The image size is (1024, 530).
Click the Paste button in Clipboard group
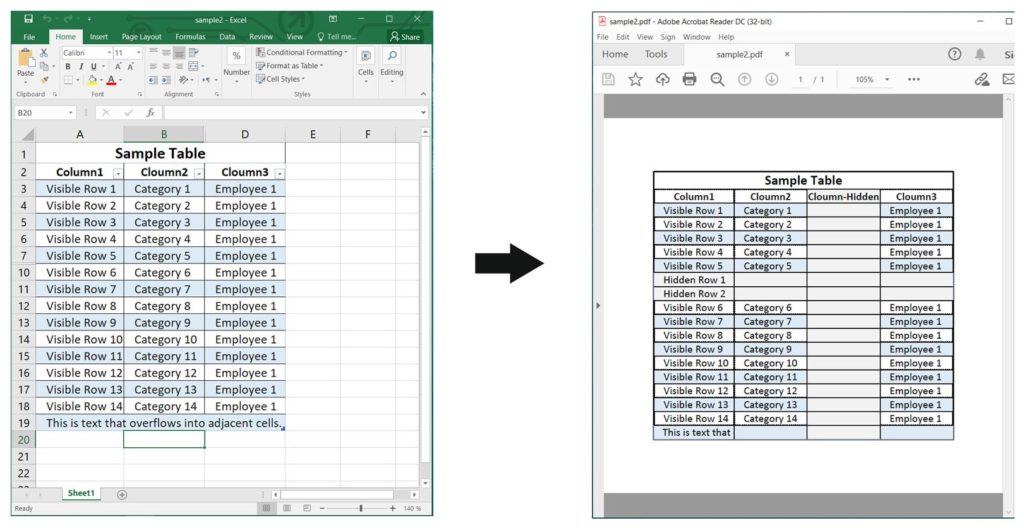coord(25,62)
